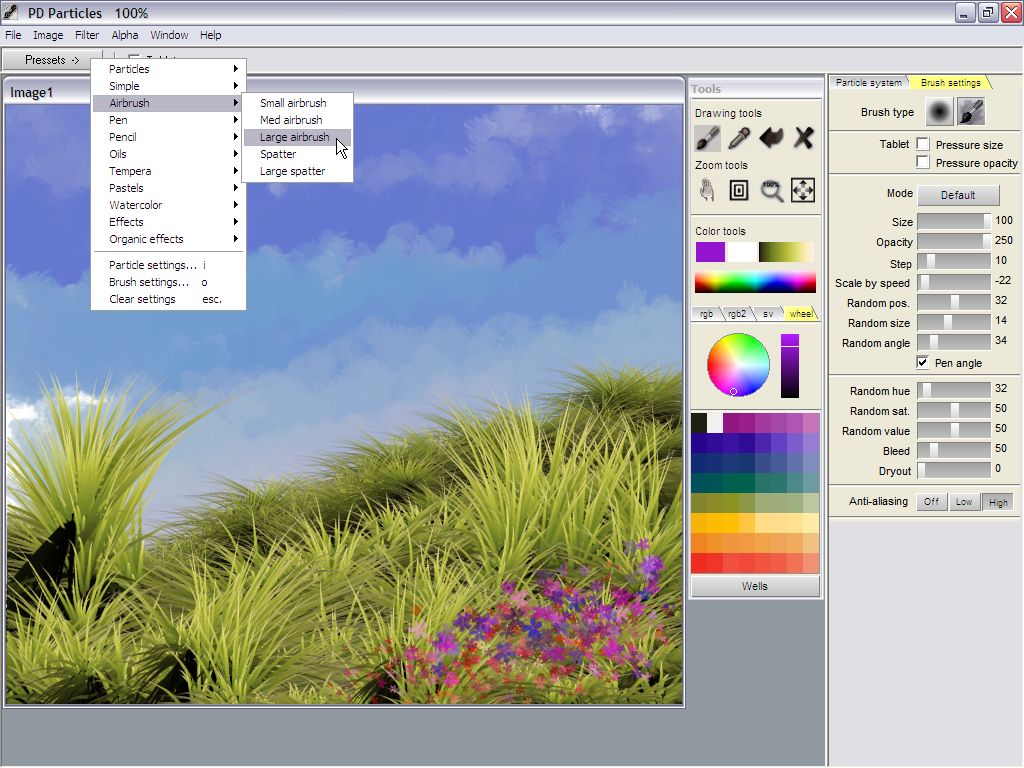
Task: Pick the eyedropper color sampler tool
Action: (x=739, y=137)
